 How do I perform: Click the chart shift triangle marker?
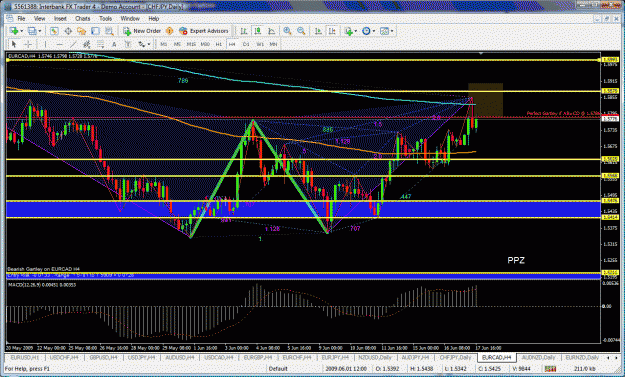[481, 53]
